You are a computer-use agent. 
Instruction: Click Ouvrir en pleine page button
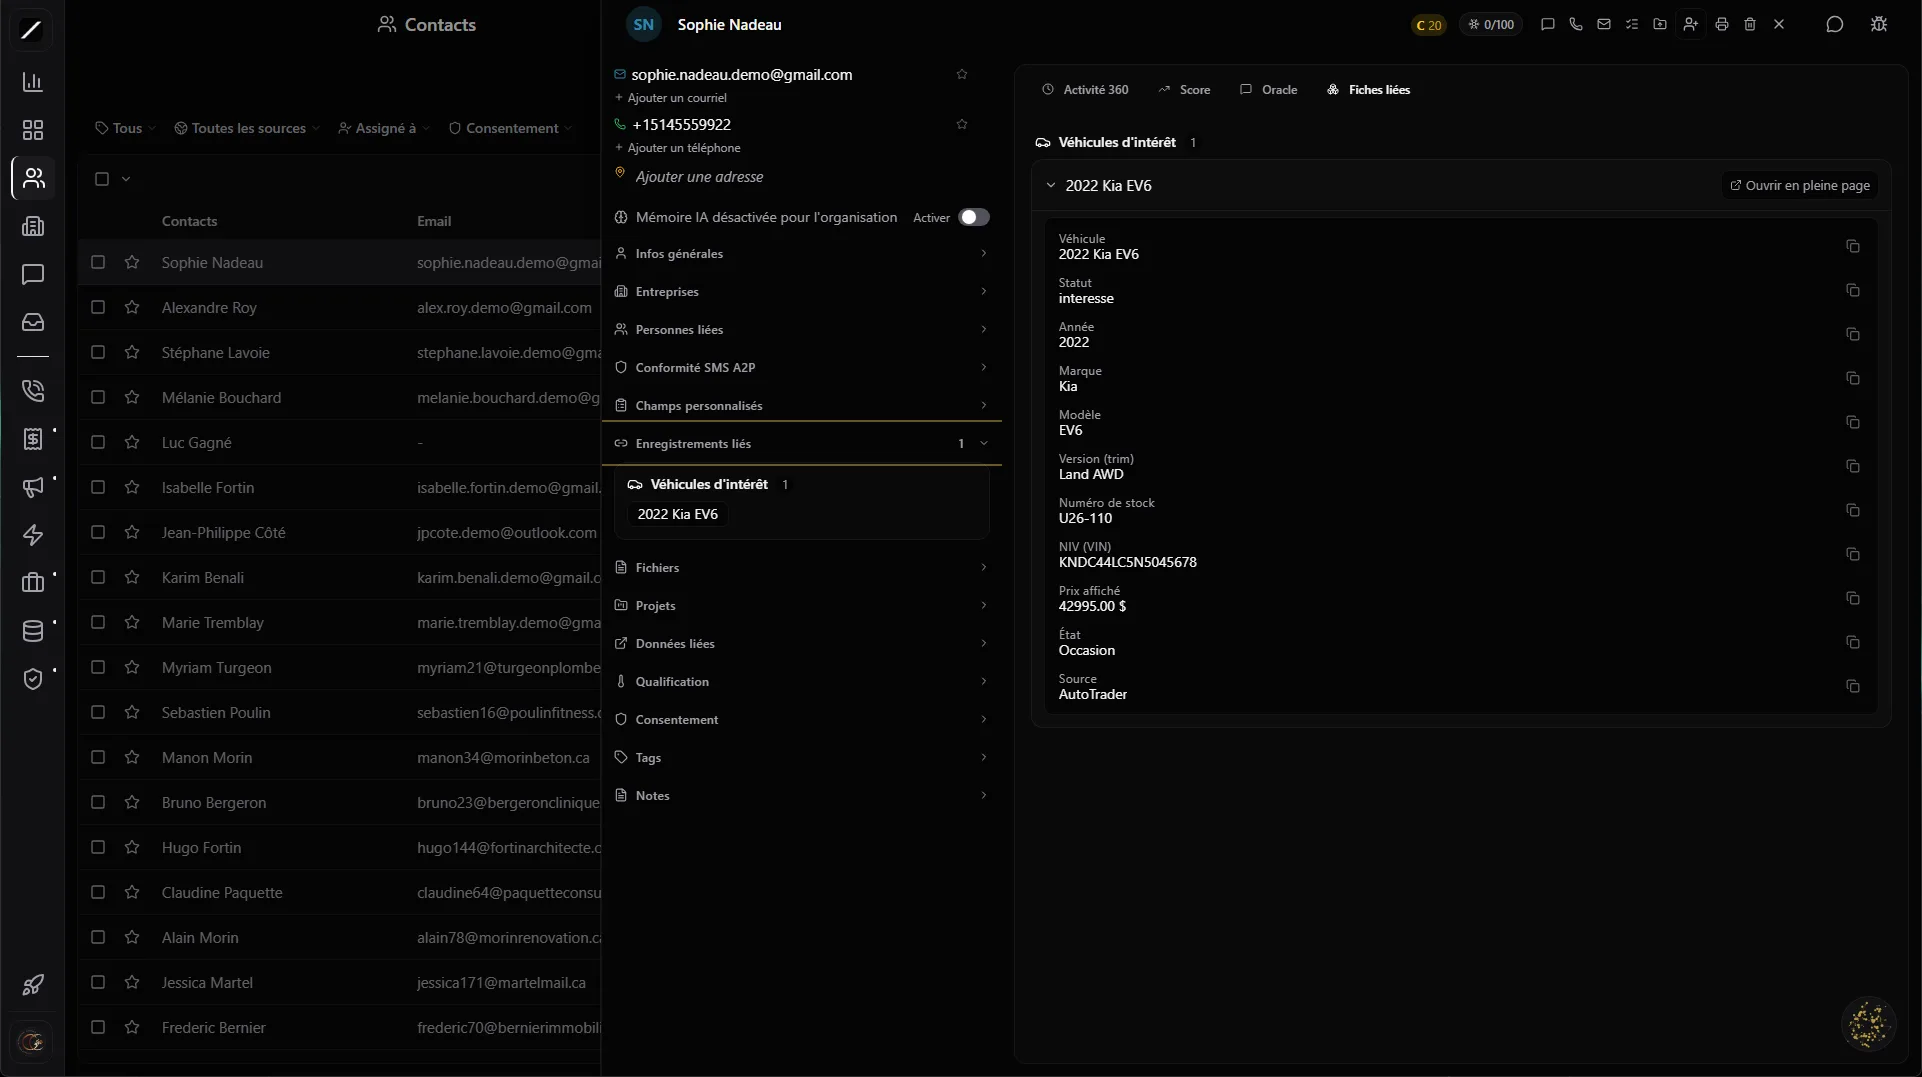[x=1800, y=186]
